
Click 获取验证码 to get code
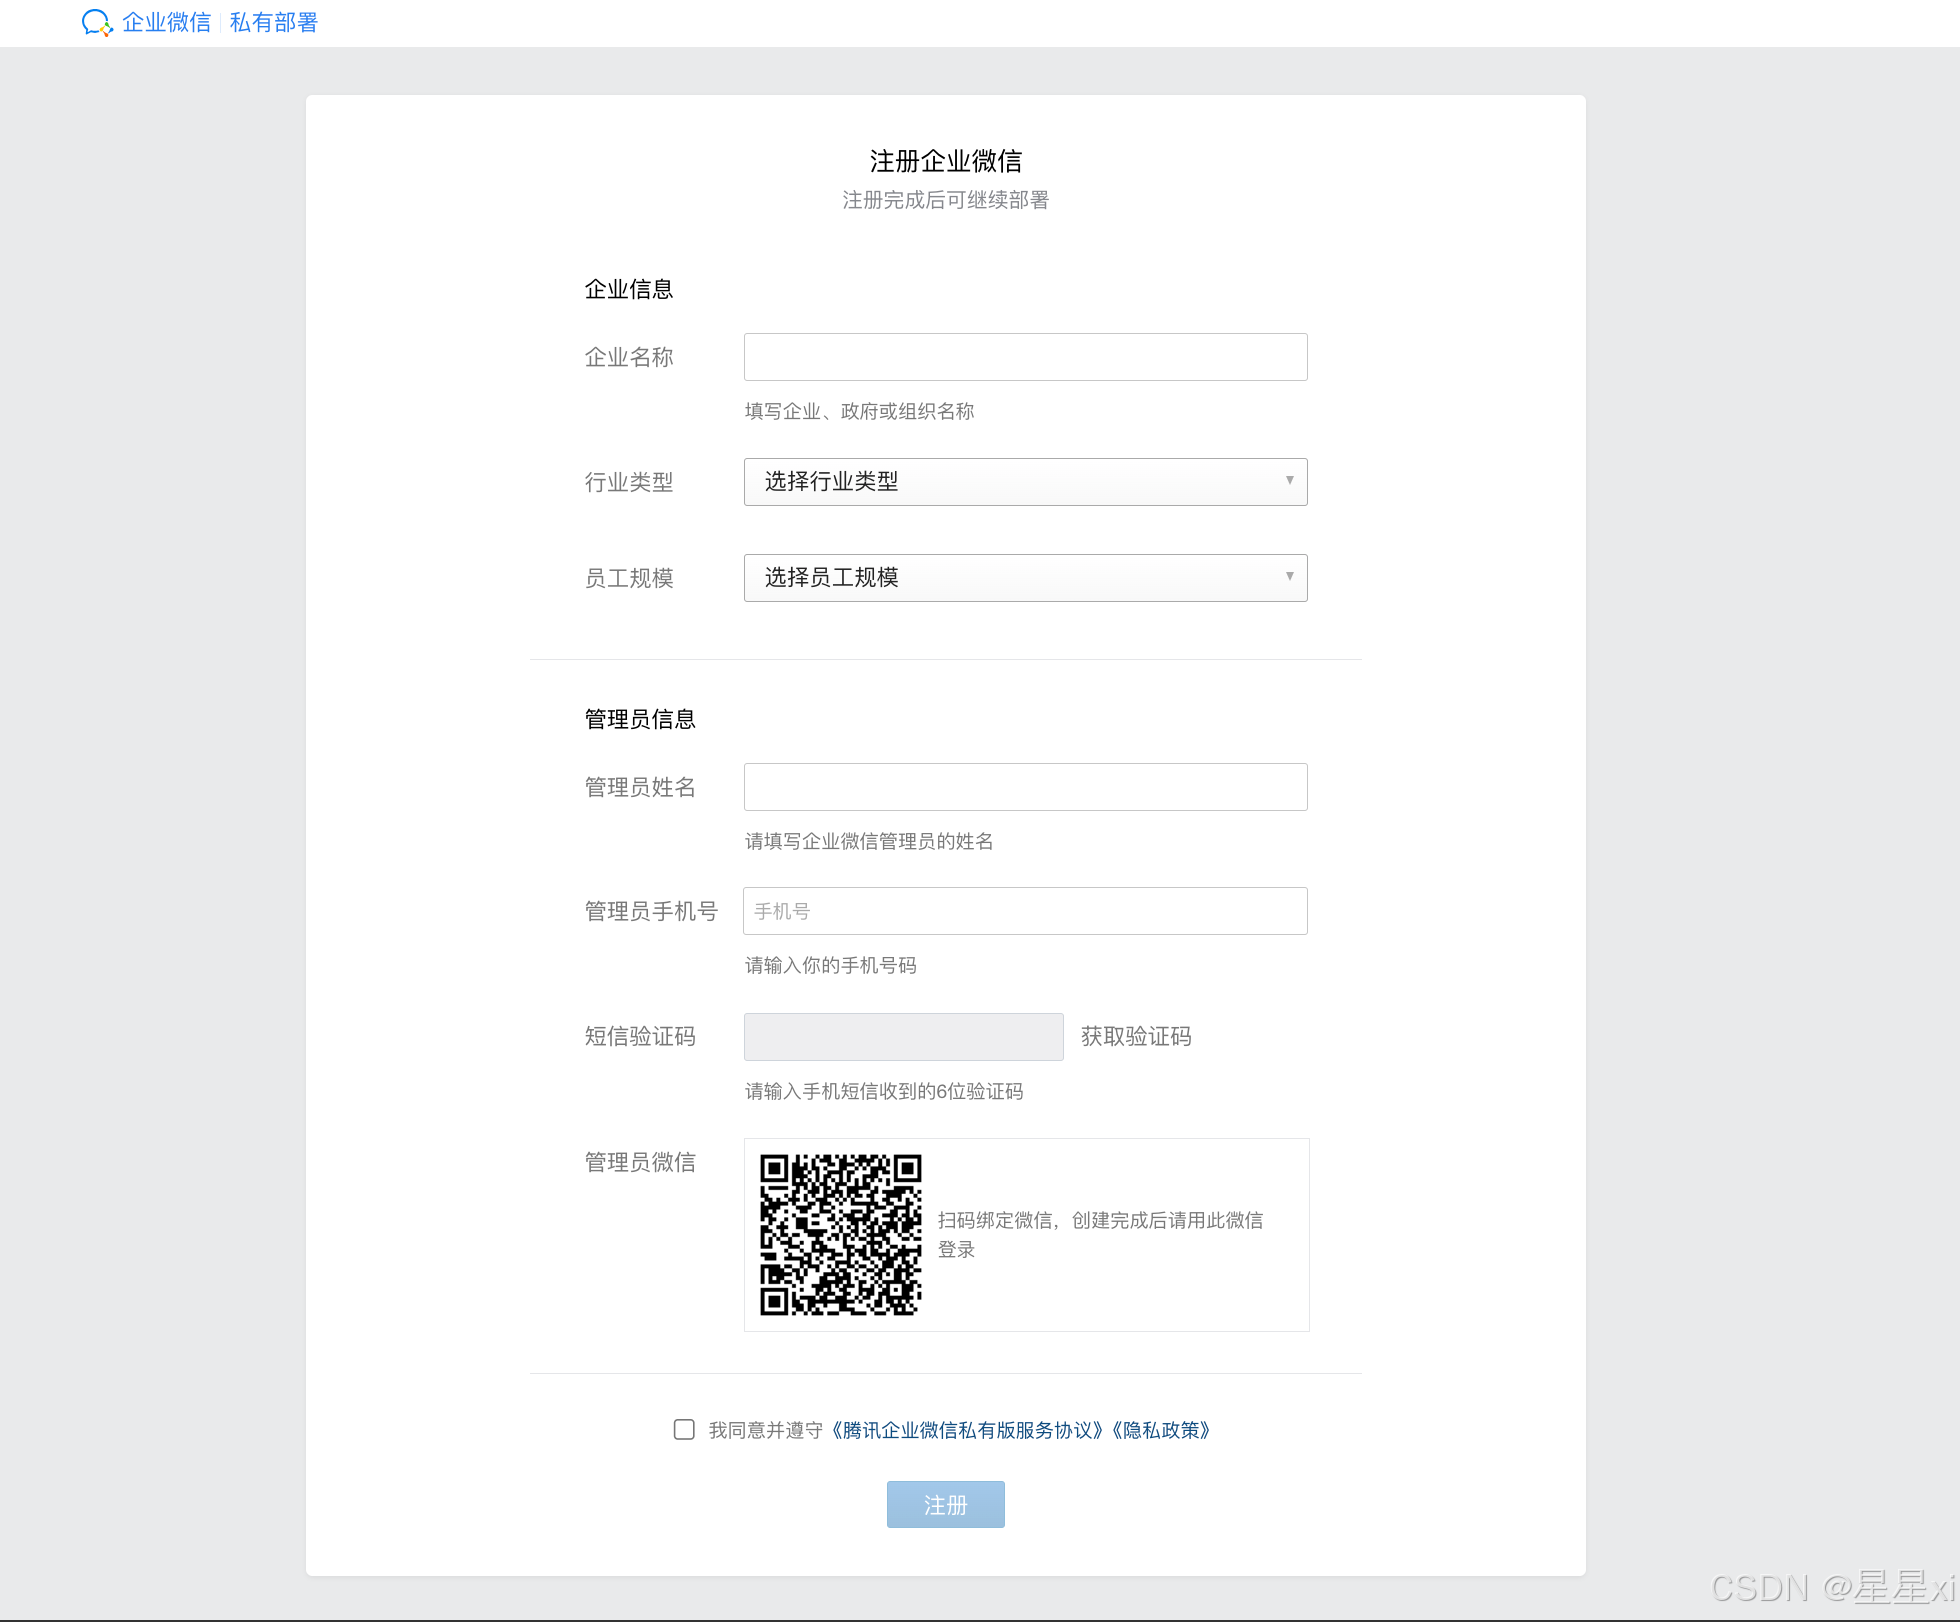point(1136,1037)
